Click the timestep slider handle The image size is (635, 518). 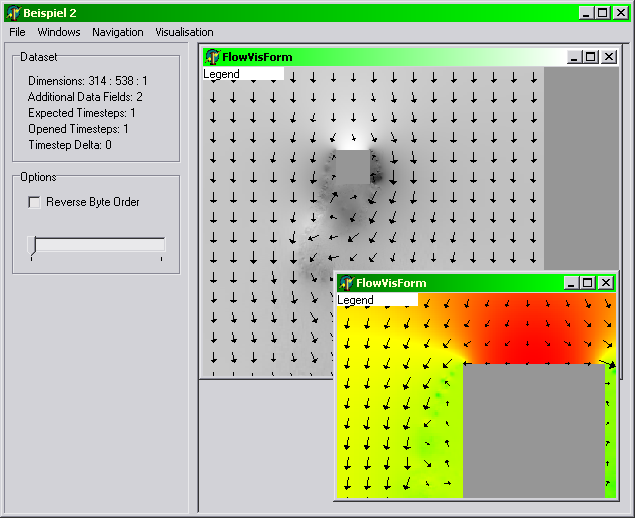coord(33,246)
